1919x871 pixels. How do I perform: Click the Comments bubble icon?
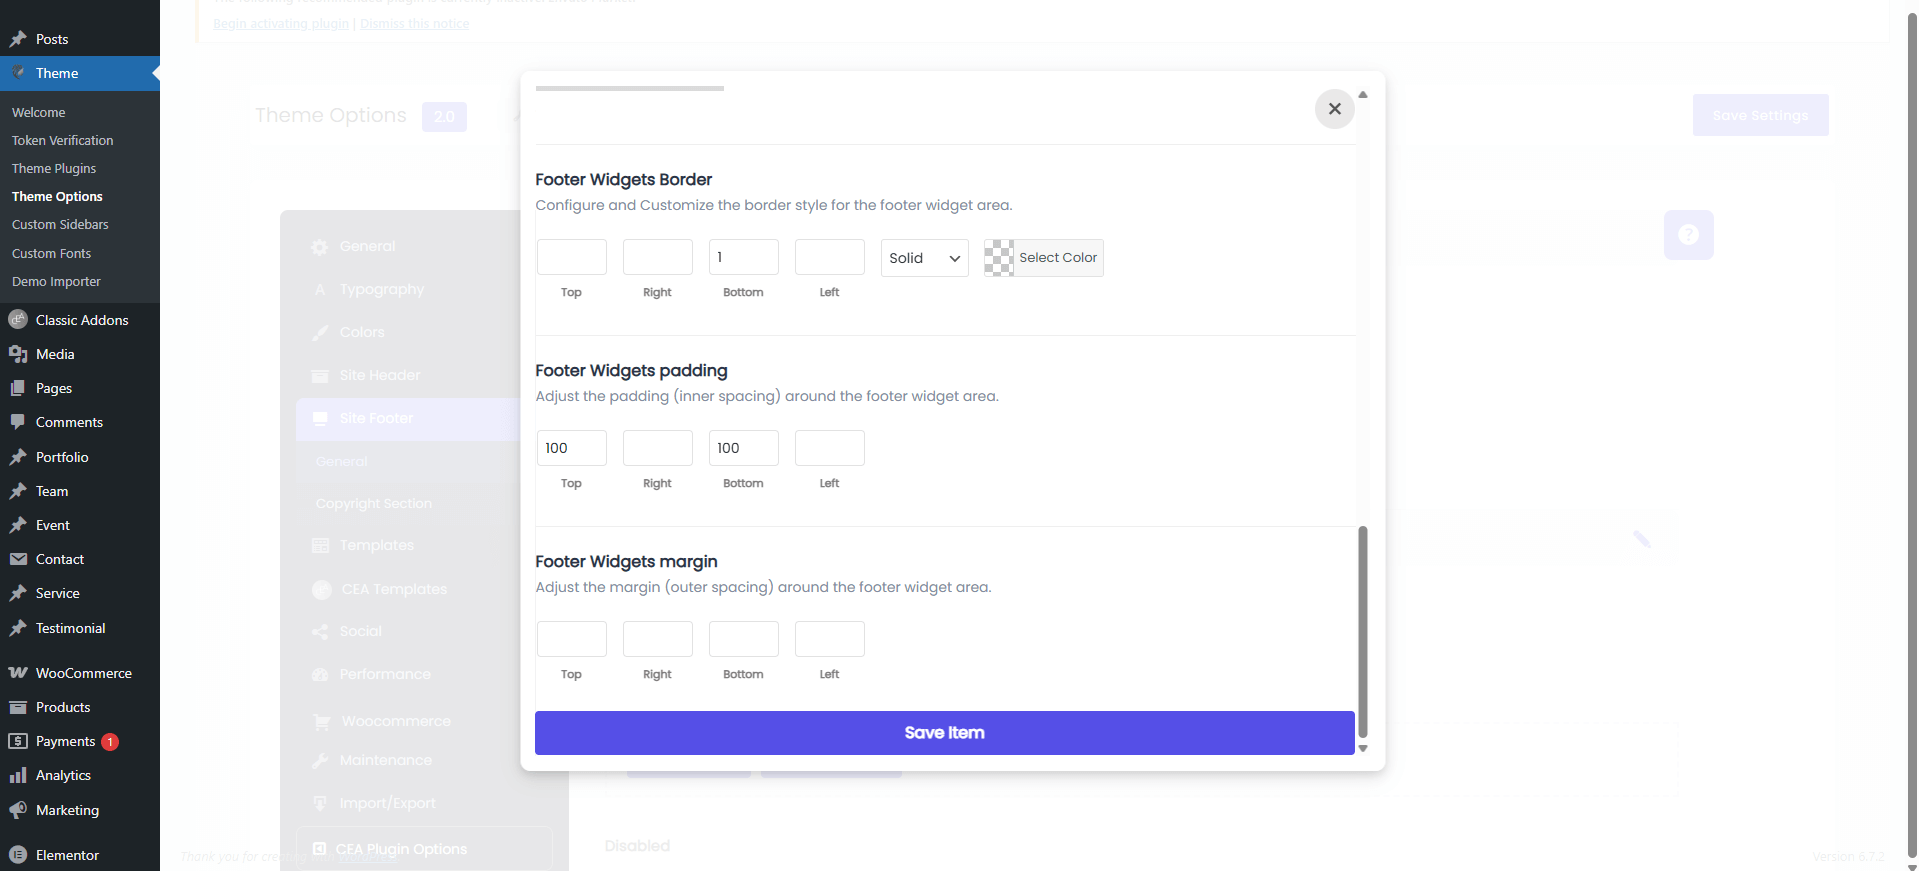tap(18, 422)
